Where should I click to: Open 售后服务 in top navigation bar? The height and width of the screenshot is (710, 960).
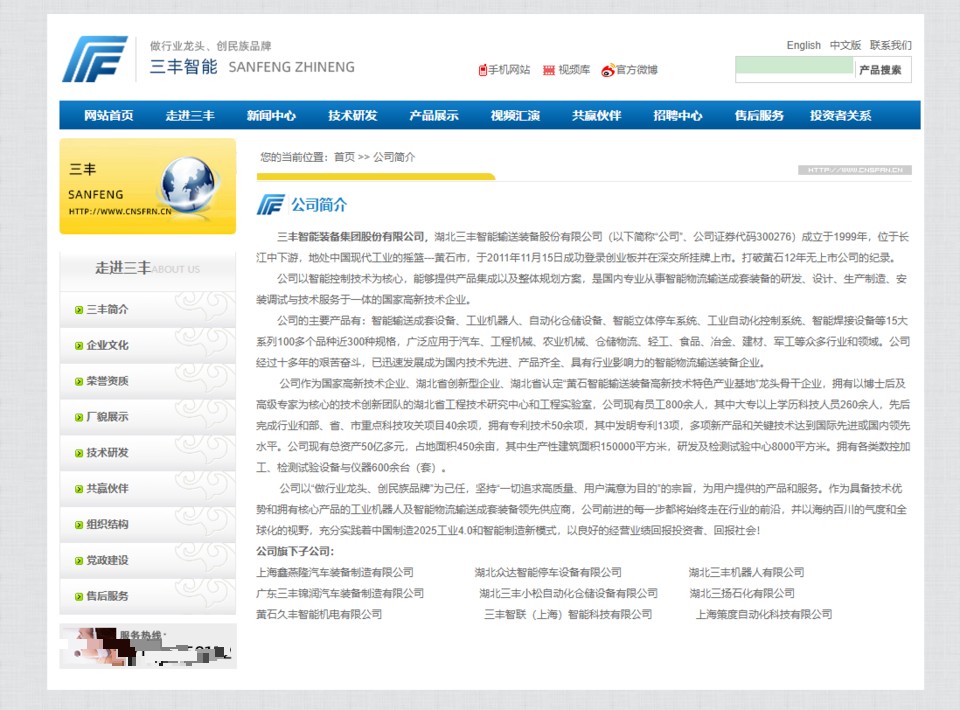759,115
